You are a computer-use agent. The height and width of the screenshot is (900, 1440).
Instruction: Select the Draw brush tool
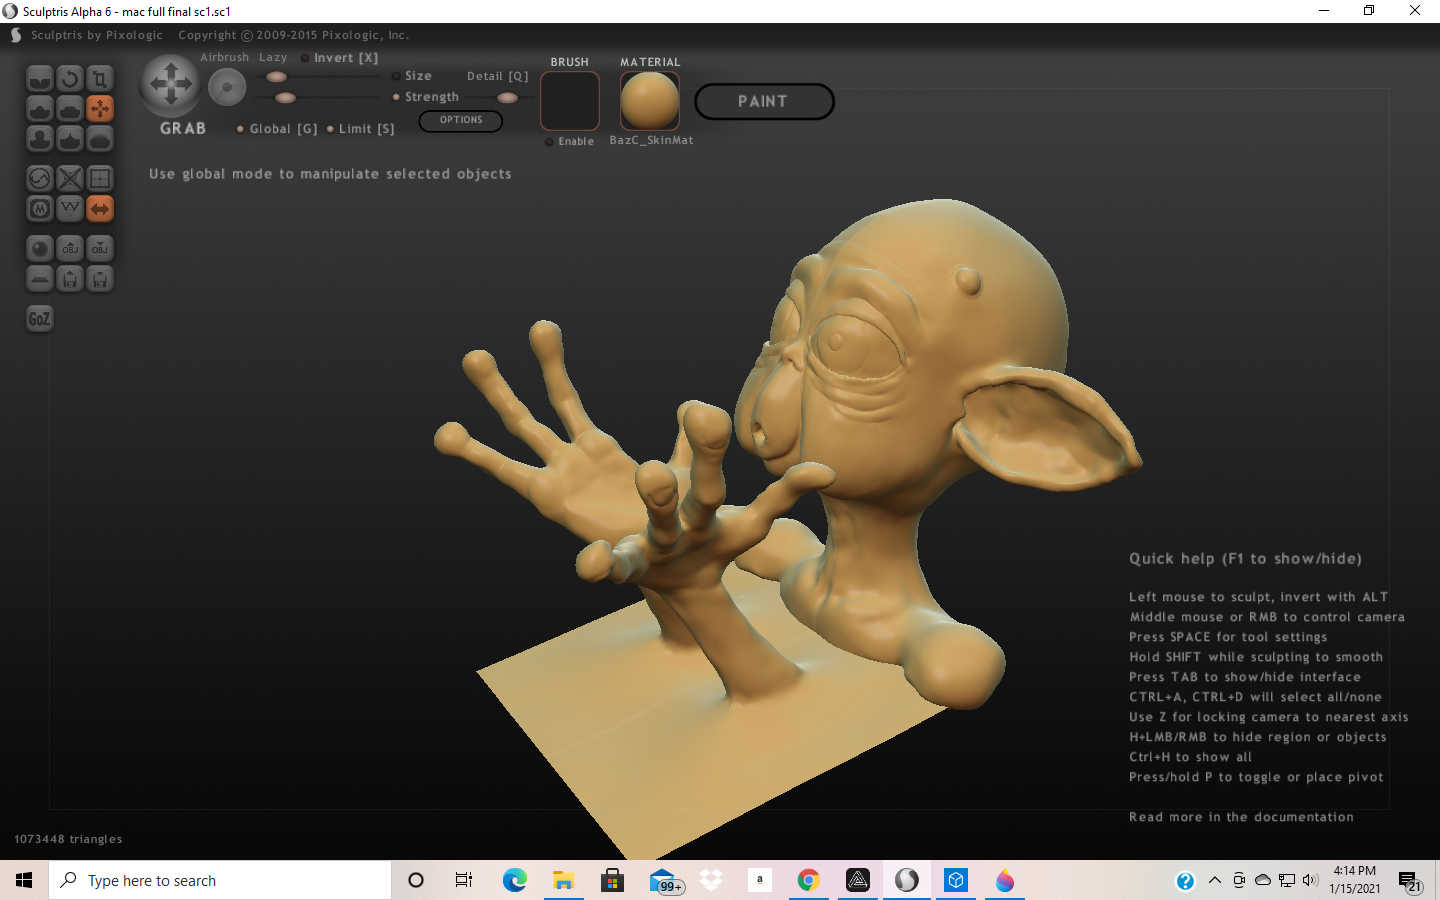point(40,109)
